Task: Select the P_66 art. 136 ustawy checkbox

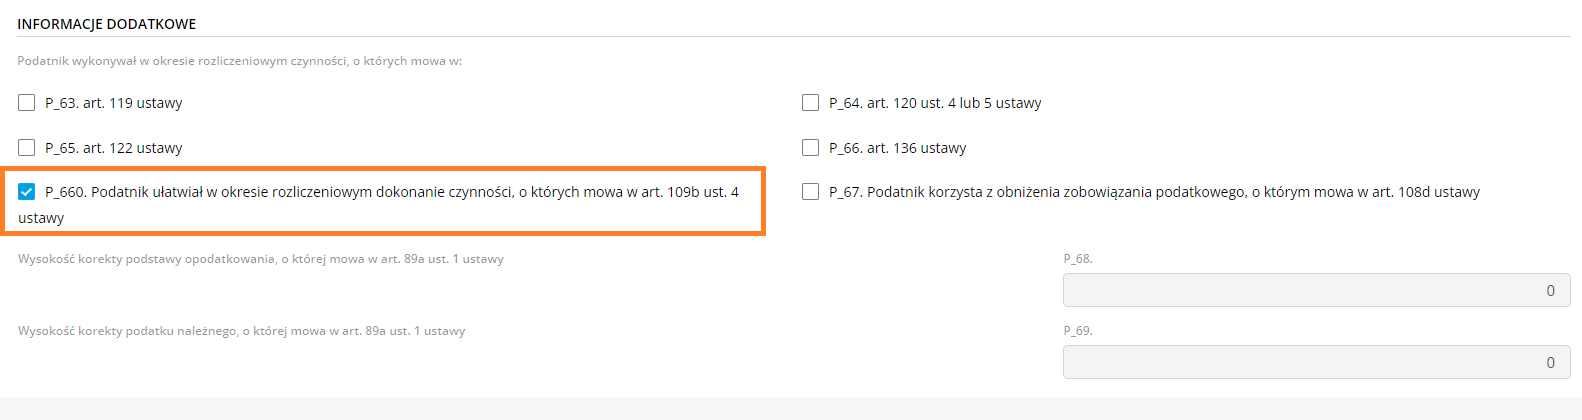Action: pyautogui.click(x=811, y=148)
